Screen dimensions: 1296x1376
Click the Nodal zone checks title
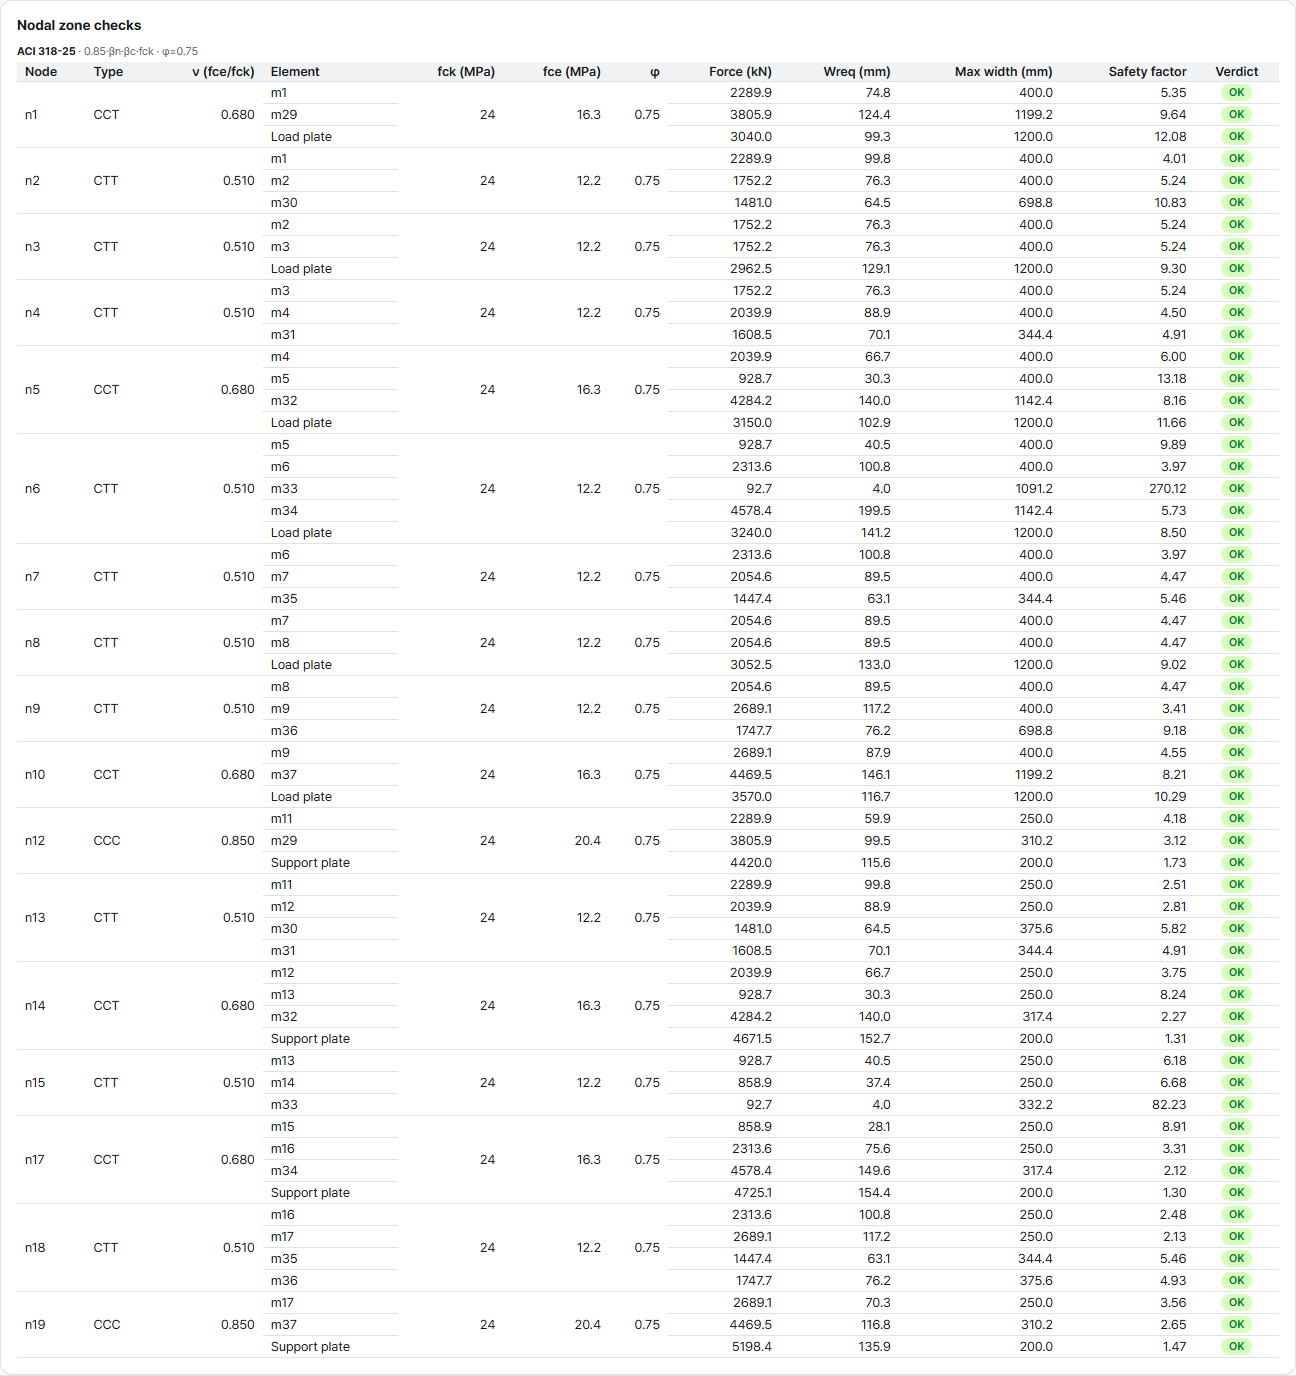tap(79, 26)
